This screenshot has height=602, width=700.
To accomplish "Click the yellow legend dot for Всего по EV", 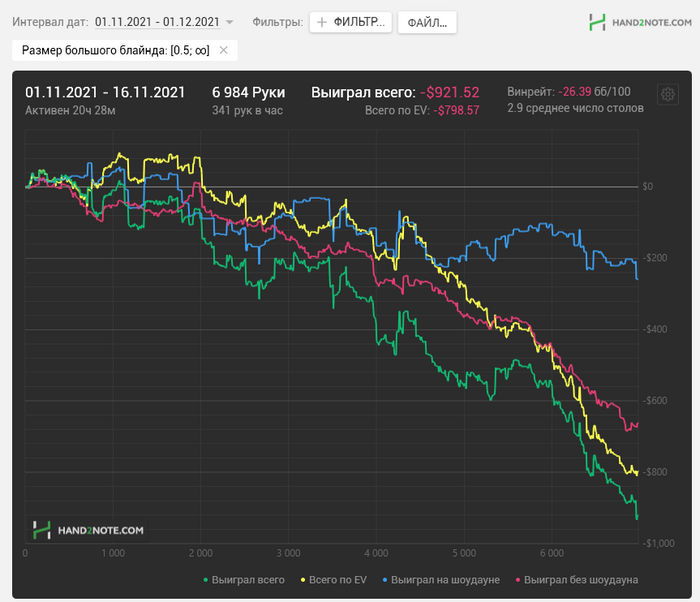I will [x=303, y=580].
